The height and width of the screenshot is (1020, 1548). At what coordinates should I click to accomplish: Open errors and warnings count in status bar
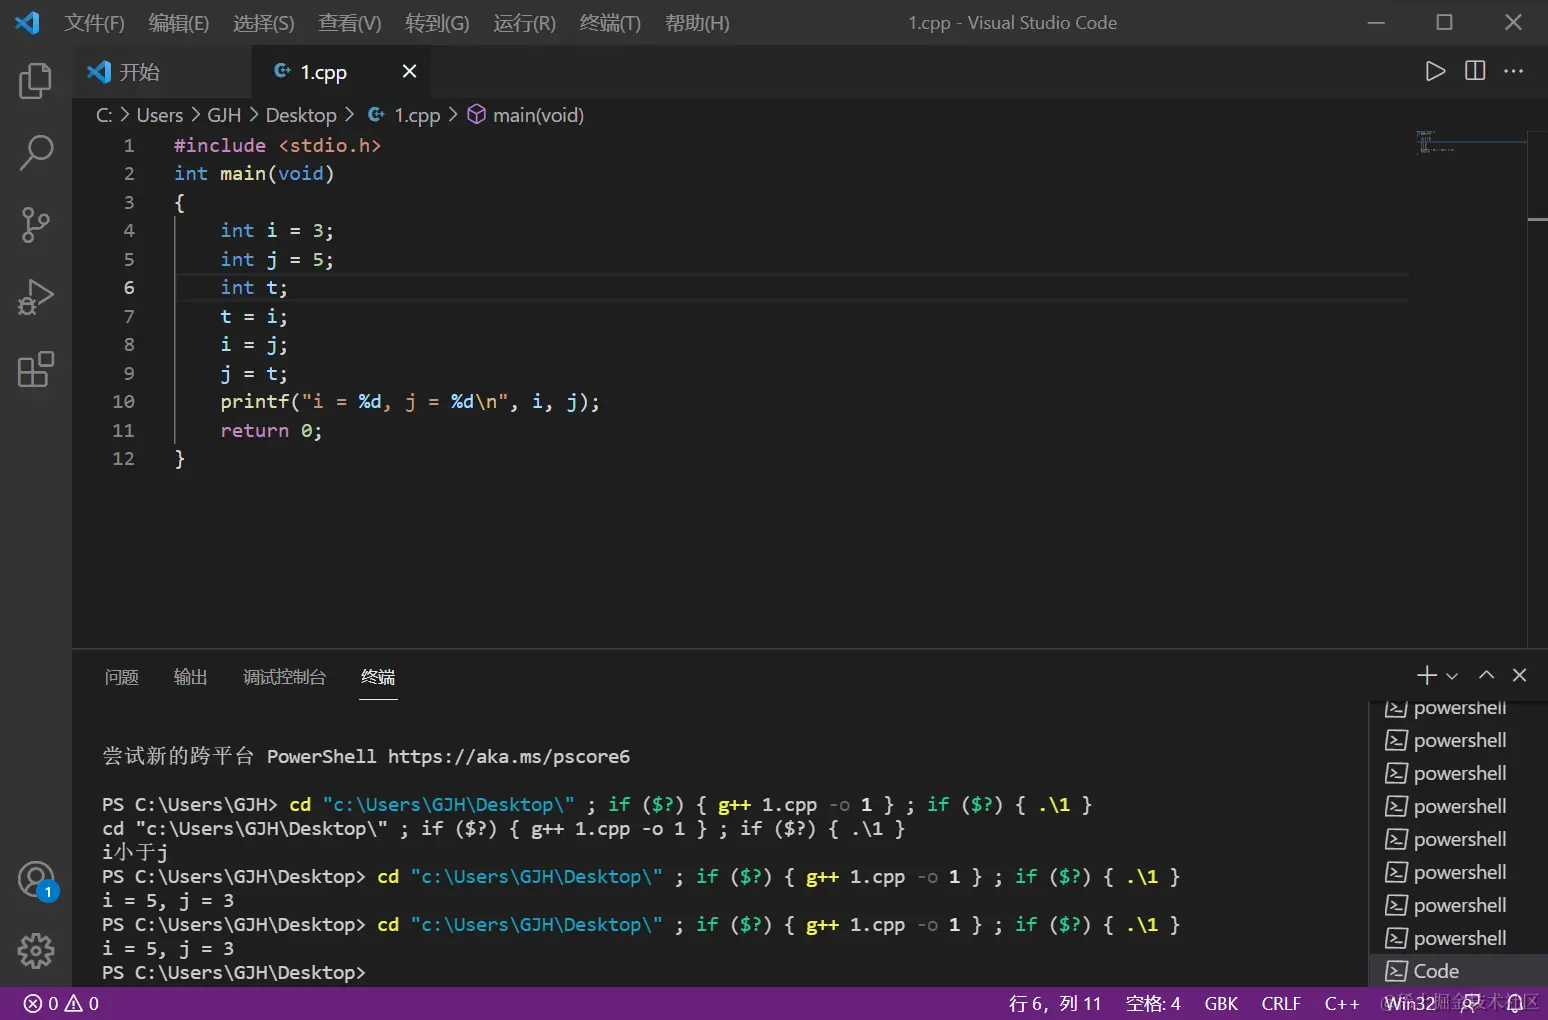[61, 1003]
